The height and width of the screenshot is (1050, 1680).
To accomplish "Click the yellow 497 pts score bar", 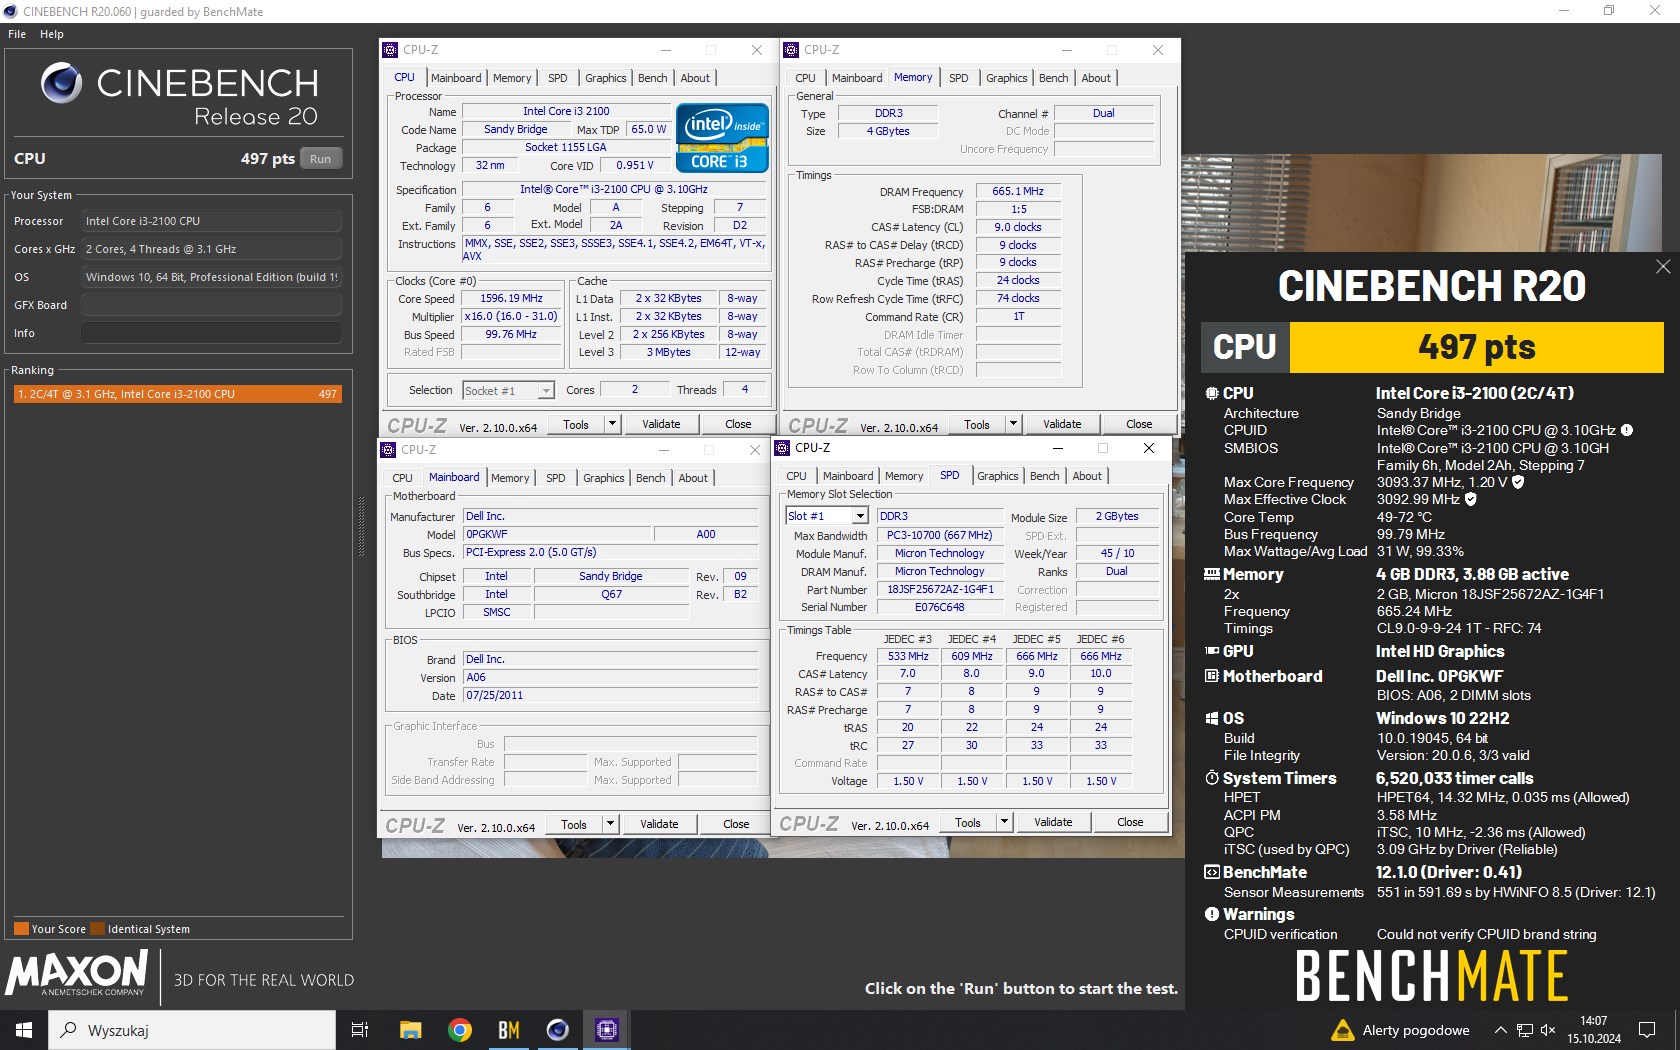I will coord(1477,347).
